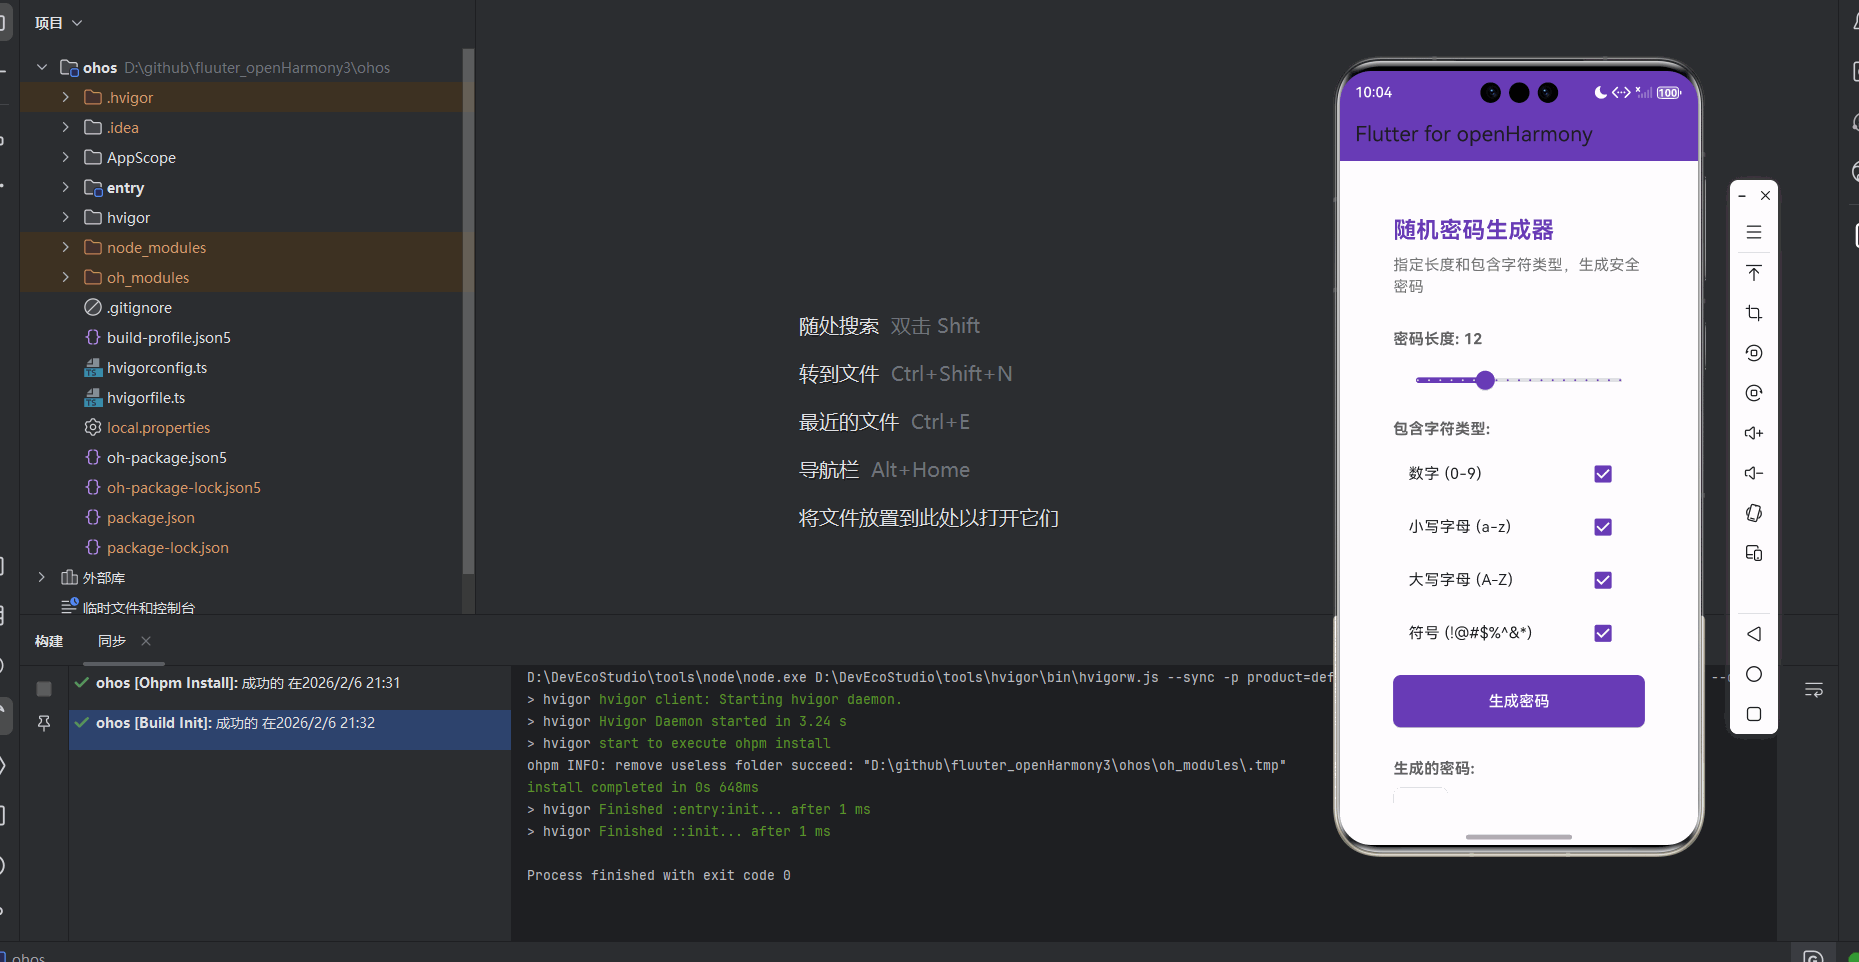
Task: Select hvigorconfig.ts file
Action: coord(156,368)
